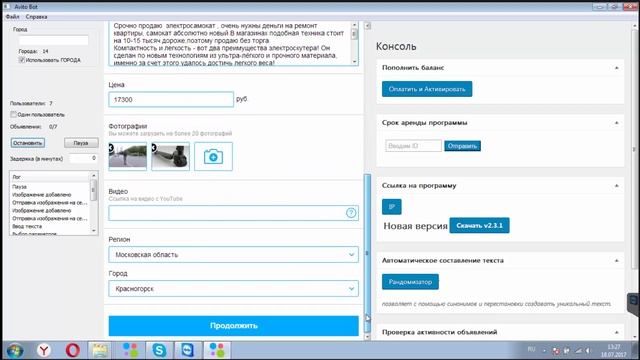Click the blue 'Продолжить' button
640x360 pixels.
(233, 326)
